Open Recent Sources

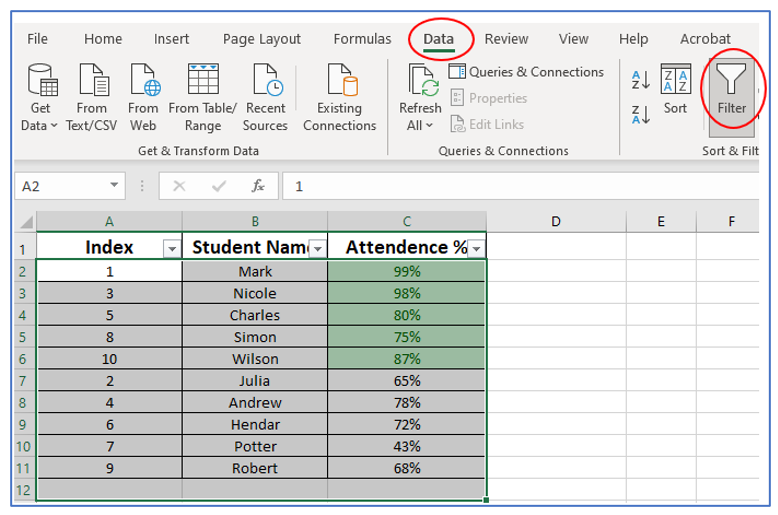click(265, 98)
